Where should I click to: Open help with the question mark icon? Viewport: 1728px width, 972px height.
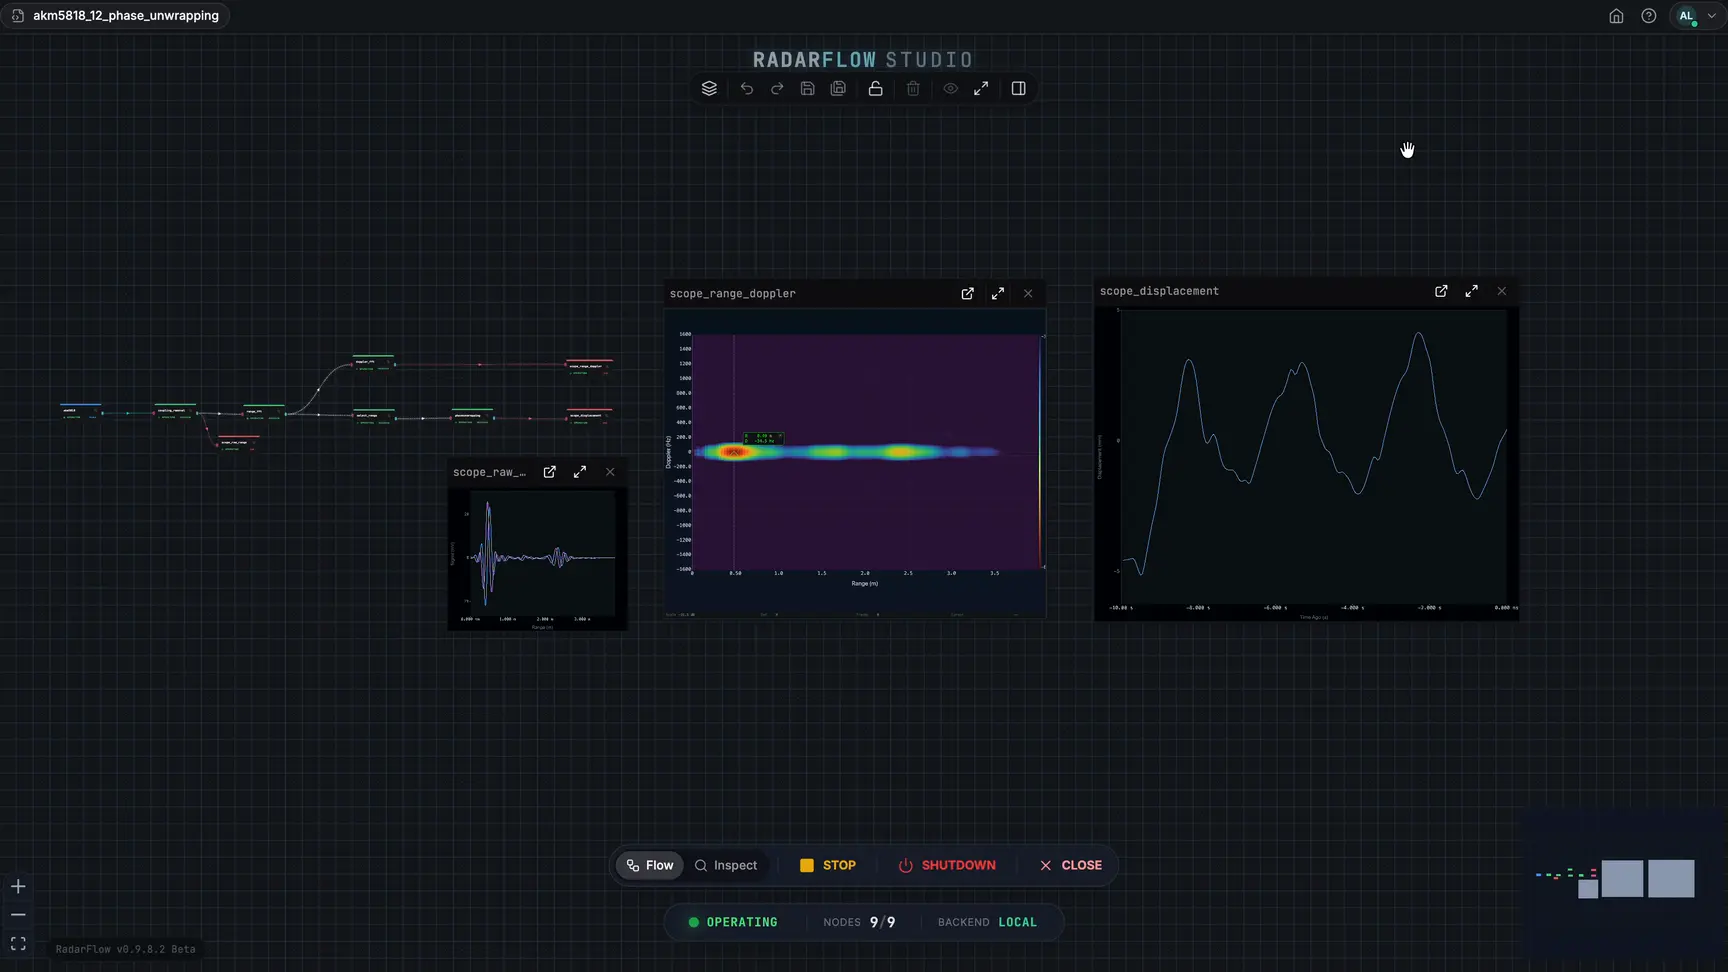1649,16
